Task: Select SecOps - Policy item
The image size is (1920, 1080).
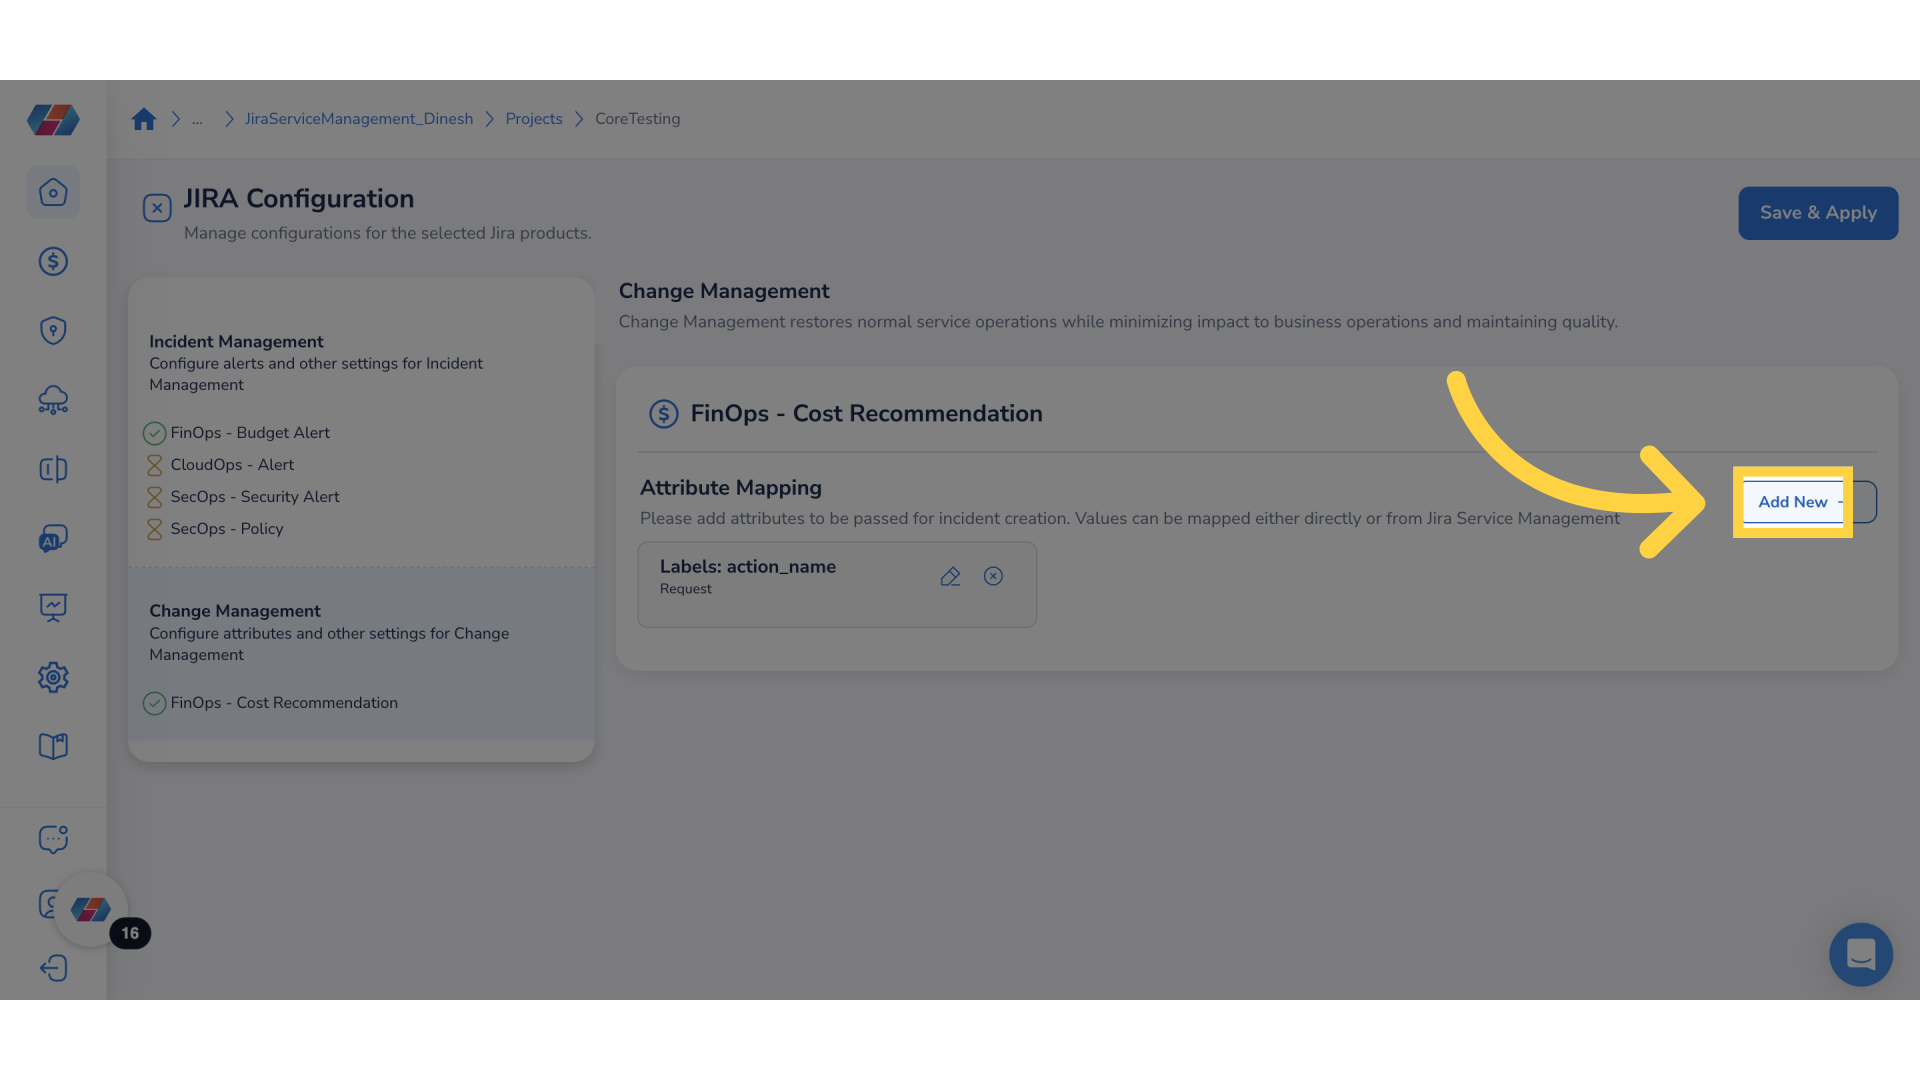Action: (227, 529)
